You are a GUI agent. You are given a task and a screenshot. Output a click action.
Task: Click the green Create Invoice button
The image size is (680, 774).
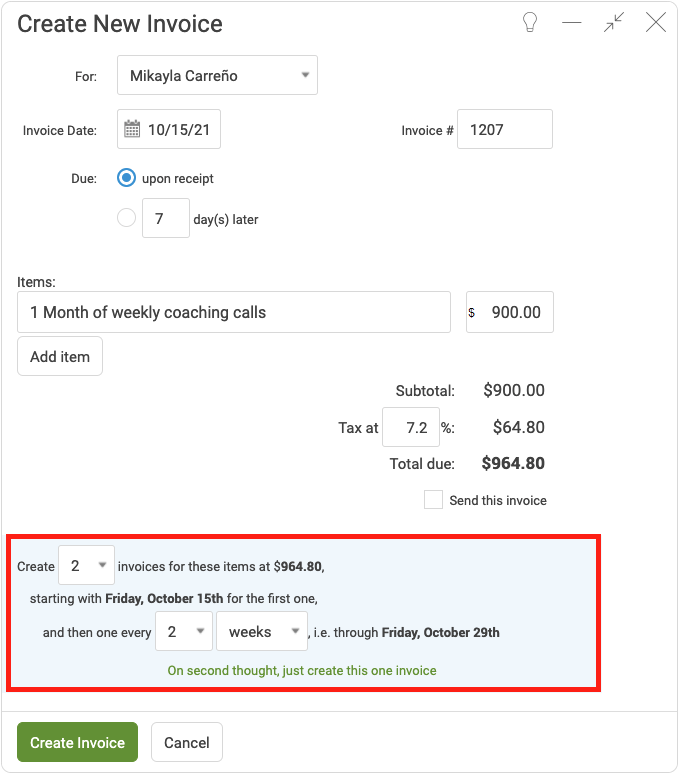point(77,742)
